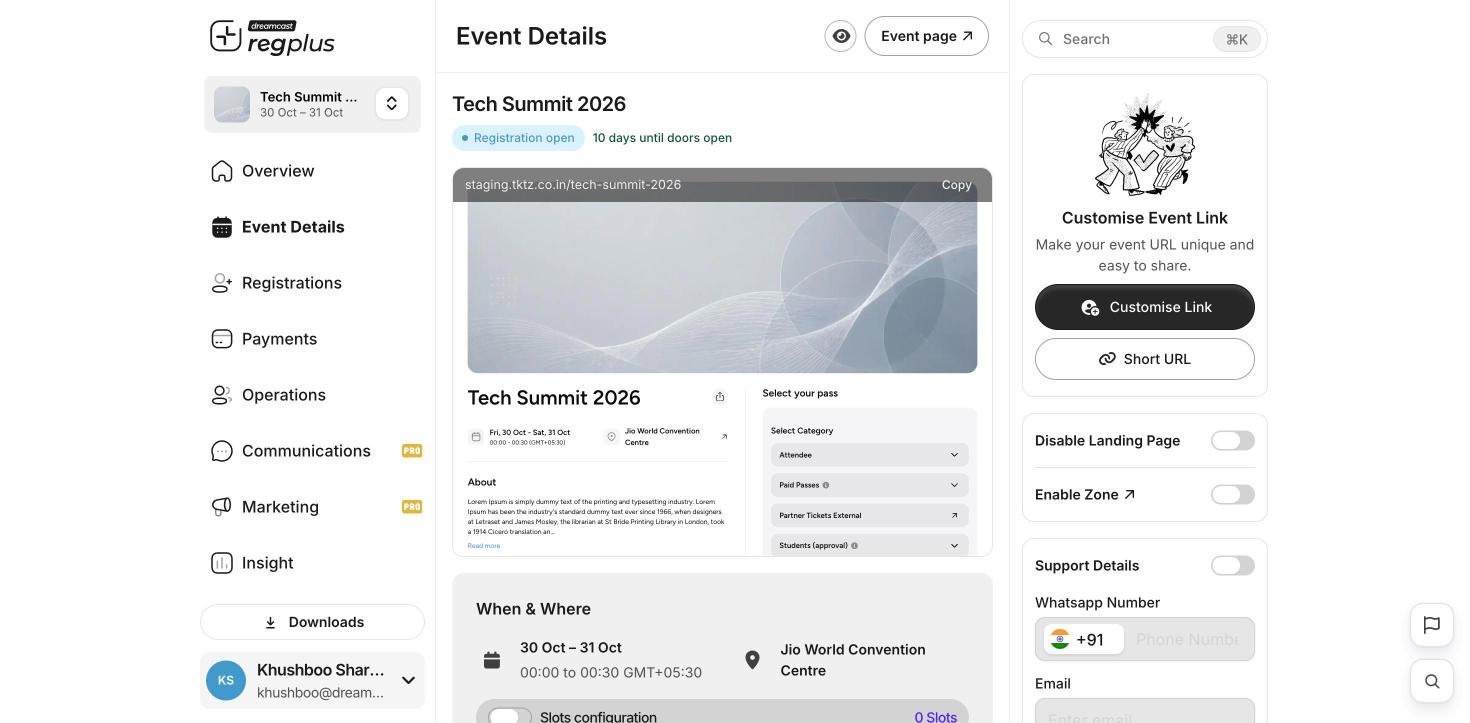Toggle the Support Details switch
Image resolution: width=1470 pixels, height=723 pixels.
tap(1233, 566)
